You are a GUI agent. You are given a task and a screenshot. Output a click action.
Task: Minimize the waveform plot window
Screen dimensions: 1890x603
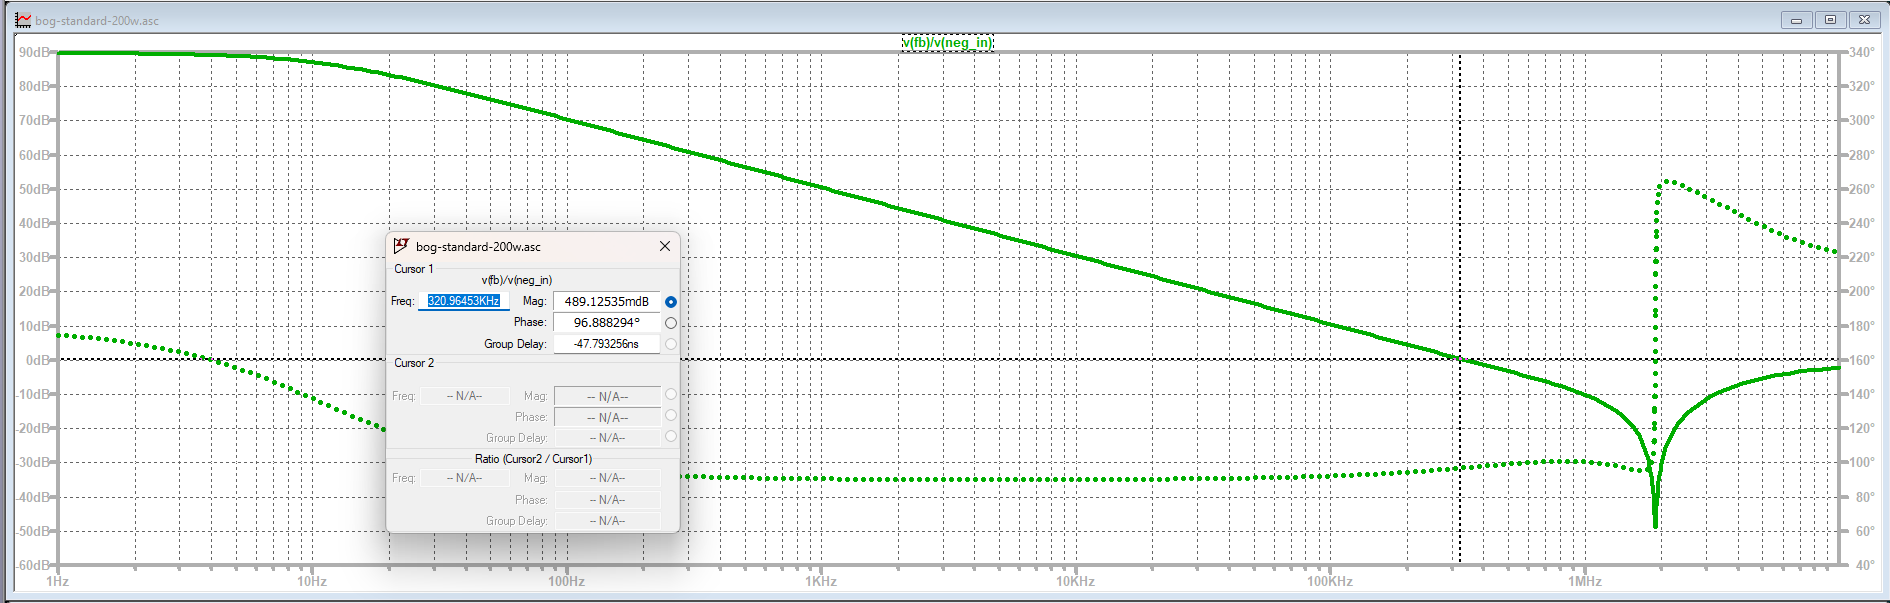[1796, 20]
